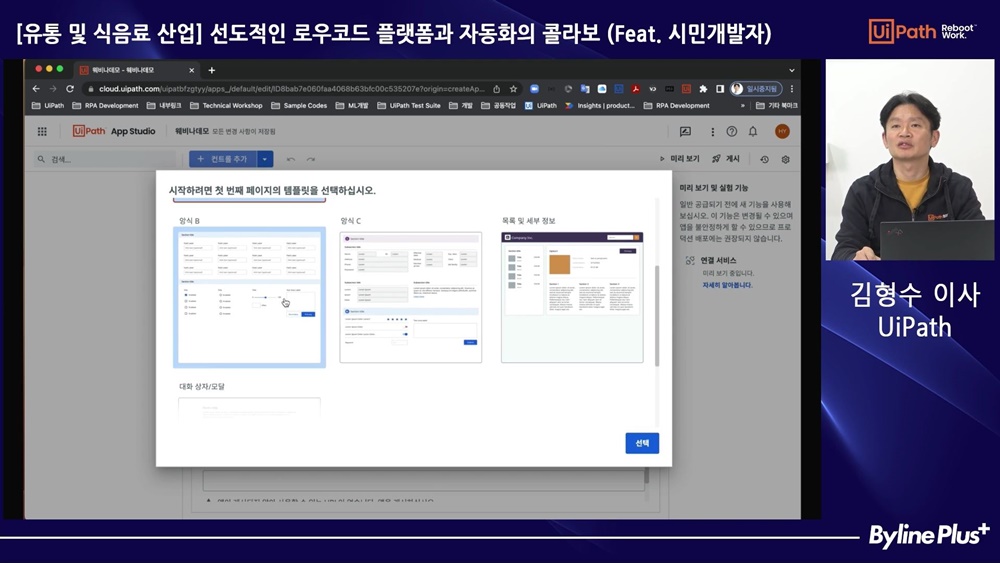The width and height of the screenshot is (1000, 563).
Task: Open the RPA Development bookmark folder
Action: (x=105, y=106)
